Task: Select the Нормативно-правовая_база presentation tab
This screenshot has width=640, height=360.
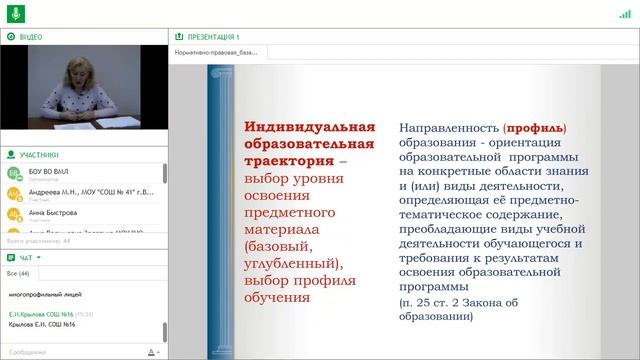Action: coord(217,53)
